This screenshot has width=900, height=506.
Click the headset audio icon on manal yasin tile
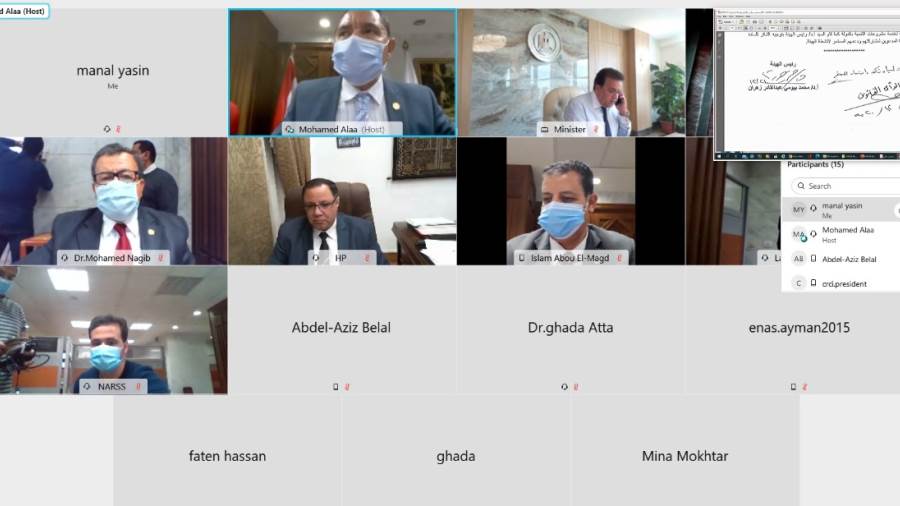tap(107, 129)
